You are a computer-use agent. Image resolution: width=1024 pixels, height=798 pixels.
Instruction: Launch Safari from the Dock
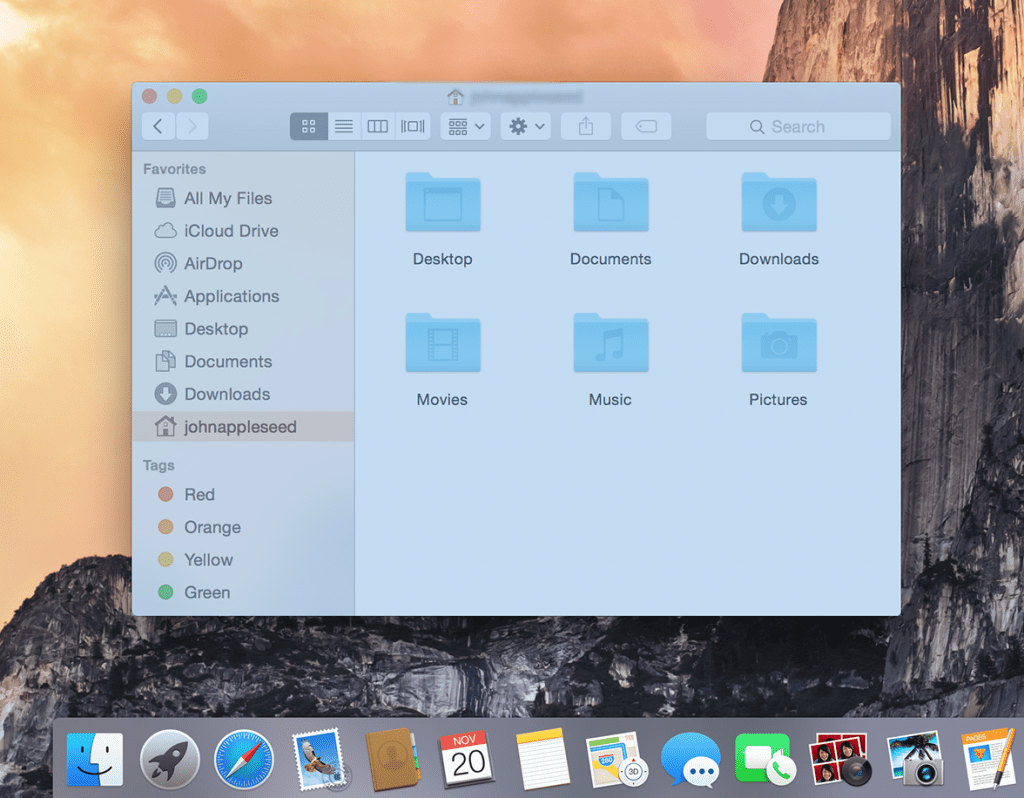(x=243, y=758)
